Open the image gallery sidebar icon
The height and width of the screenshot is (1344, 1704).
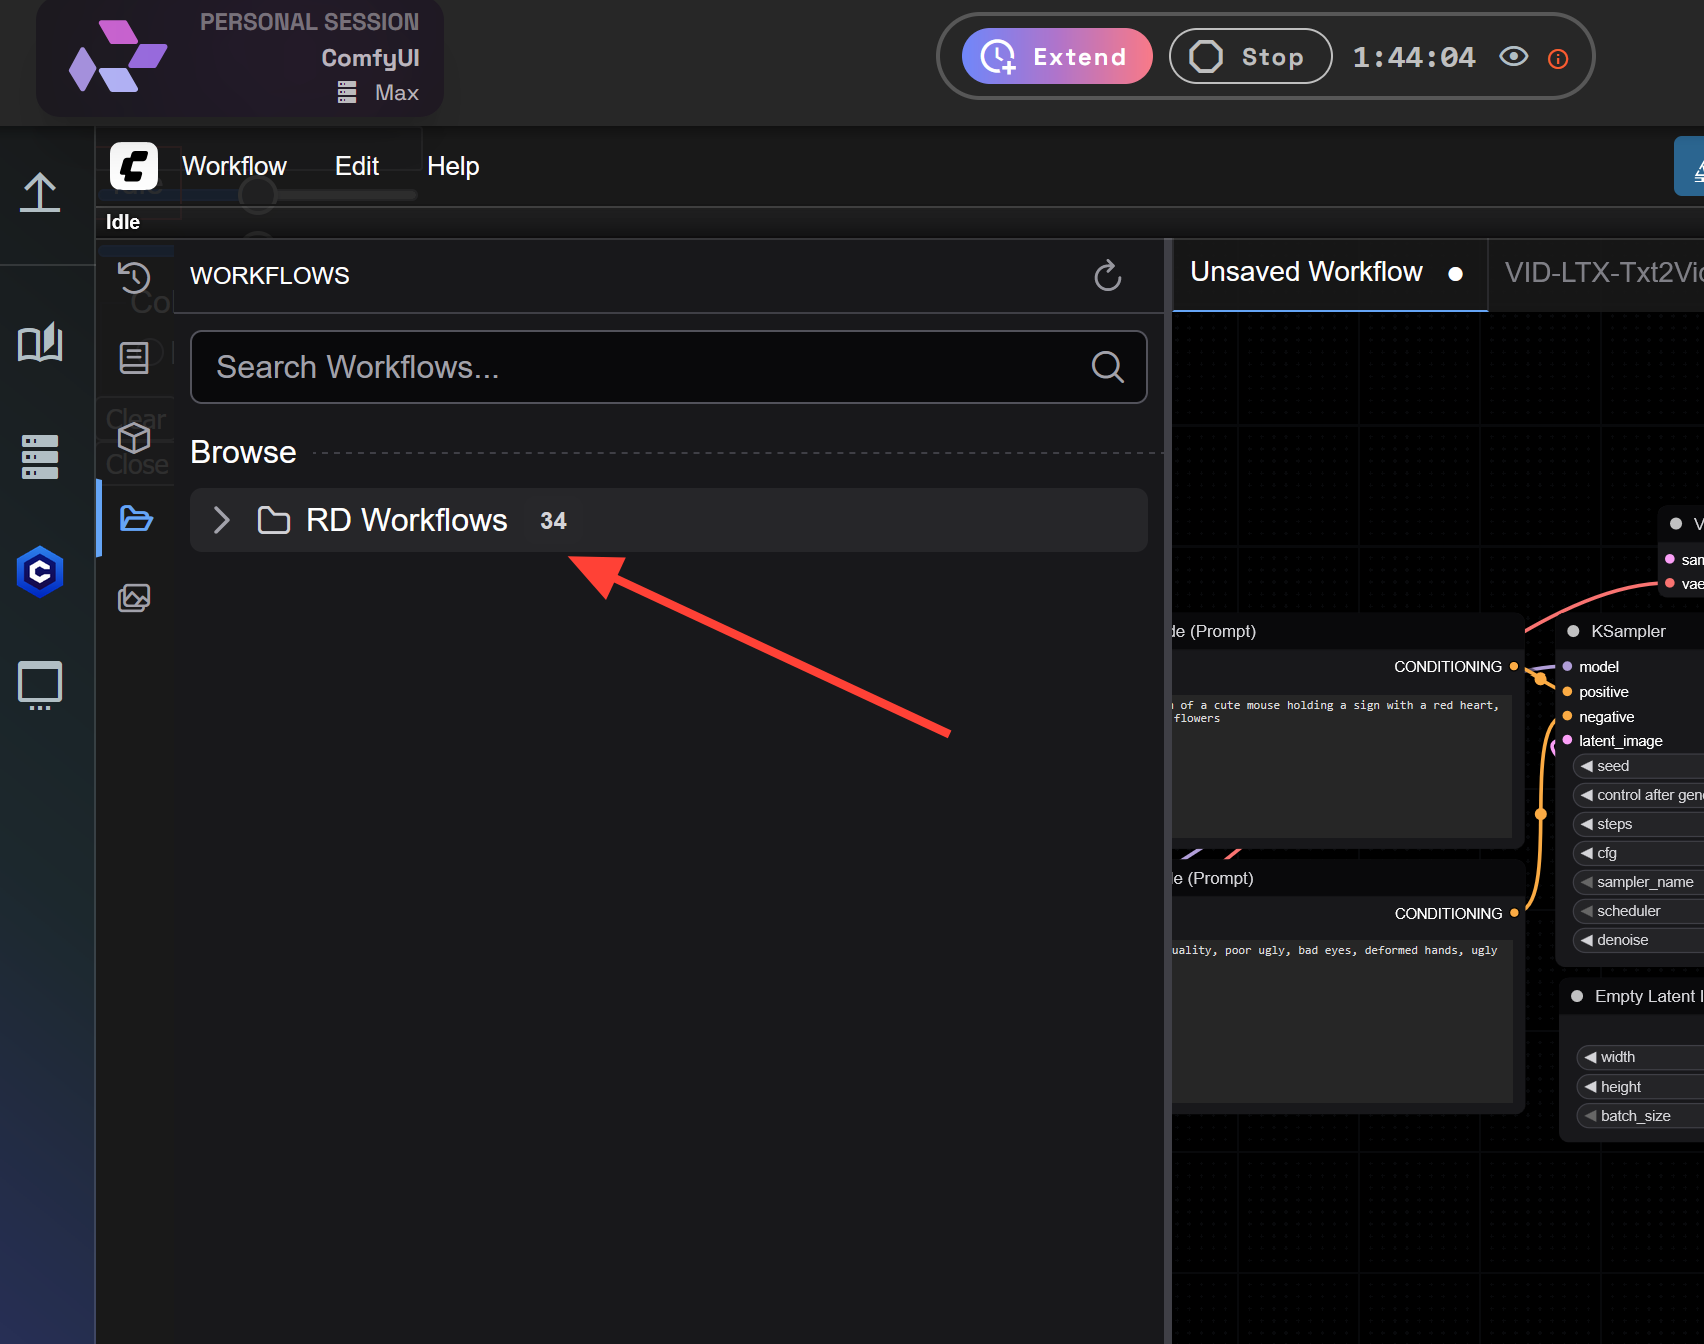(x=135, y=597)
